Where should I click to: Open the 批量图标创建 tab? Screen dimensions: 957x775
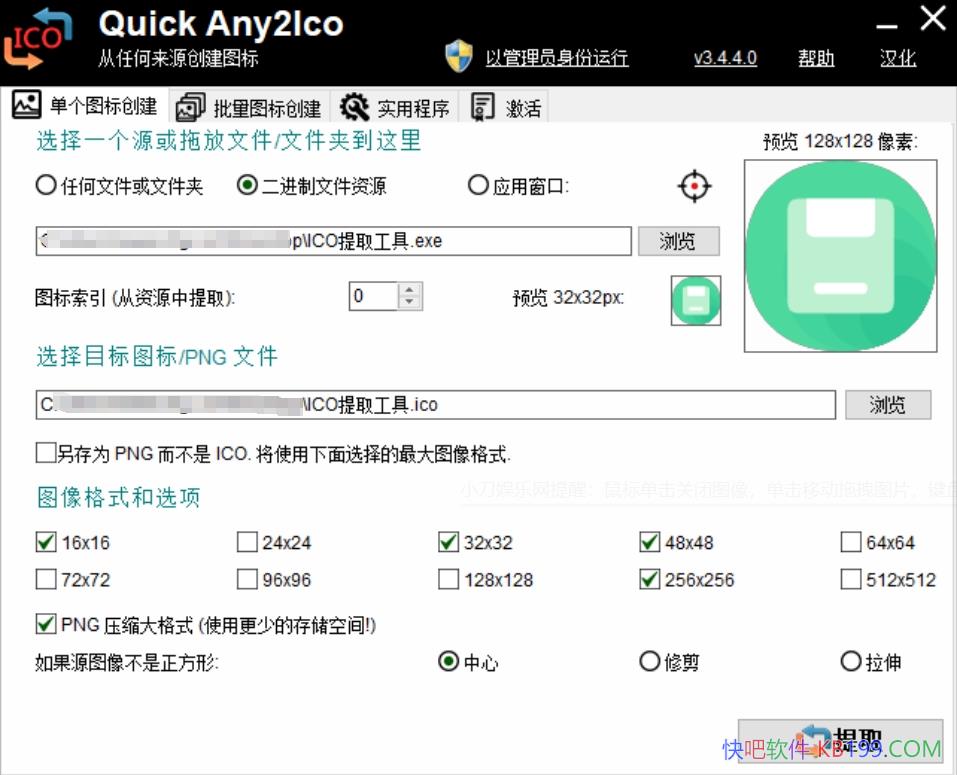pyautogui.click(x=250, y=108)
